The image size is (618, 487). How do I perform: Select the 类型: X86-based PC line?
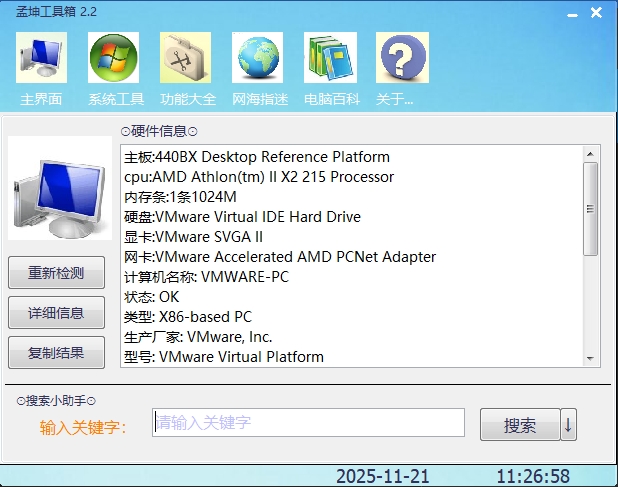coord(188,317)
